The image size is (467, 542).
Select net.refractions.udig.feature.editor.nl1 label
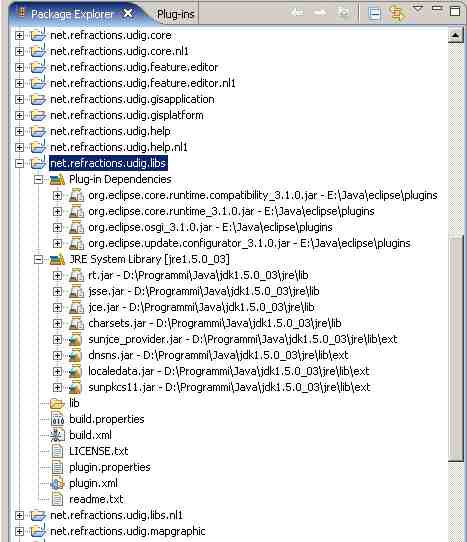[x=143, y=83]
